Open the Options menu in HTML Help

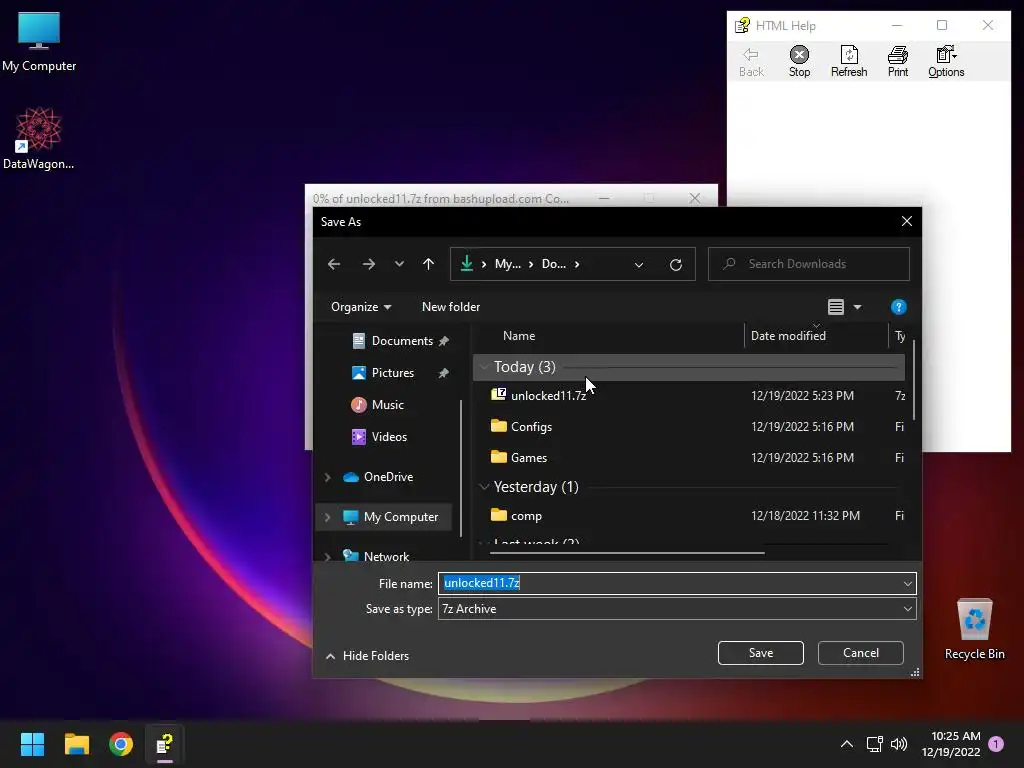946,62
